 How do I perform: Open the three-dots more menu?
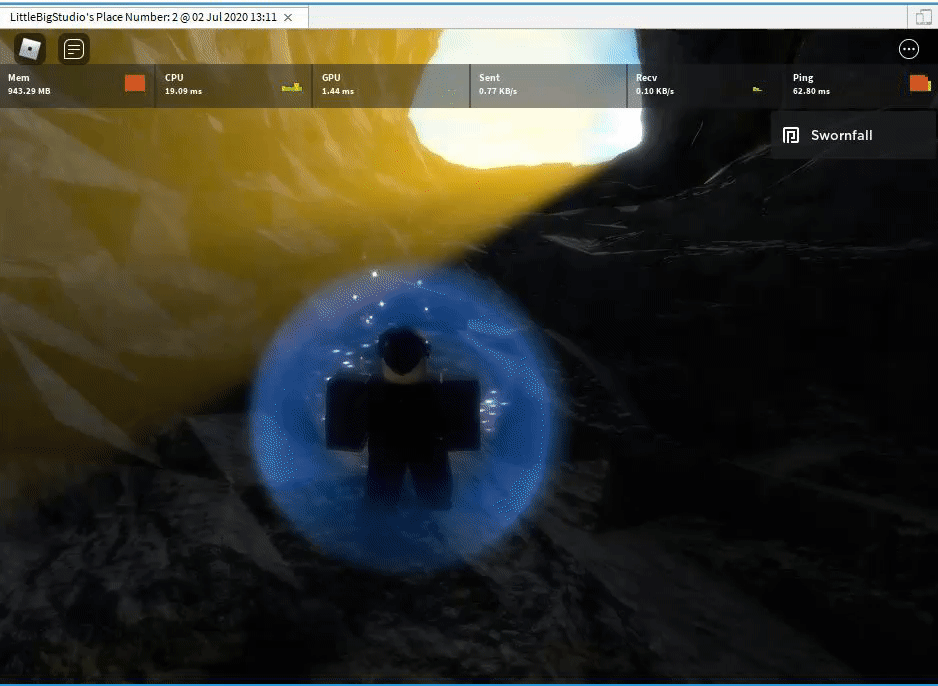click(x=909, y=49)
